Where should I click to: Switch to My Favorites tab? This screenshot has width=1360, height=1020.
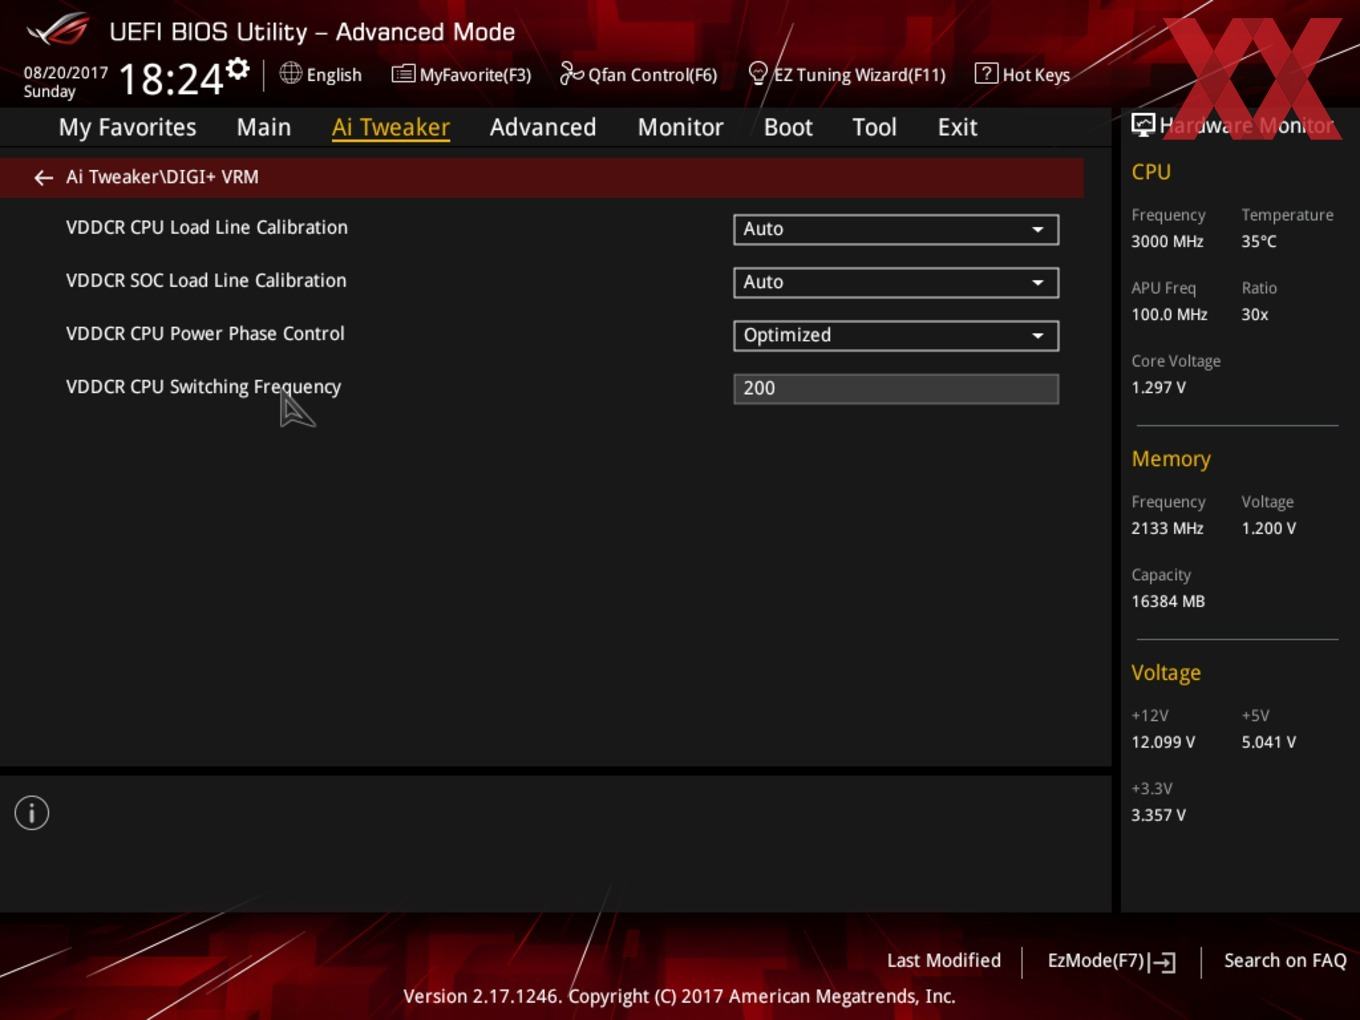127,127
